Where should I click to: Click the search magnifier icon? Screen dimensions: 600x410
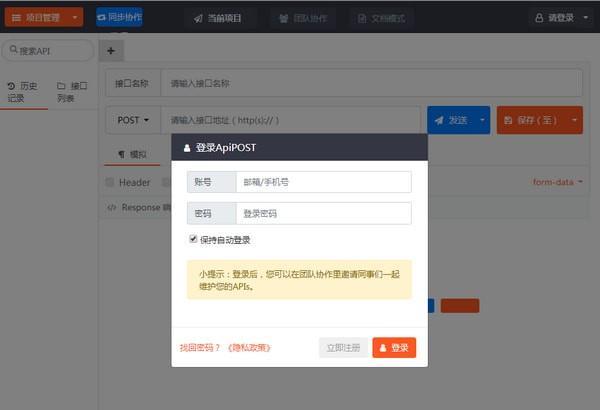[x=13, y=49]
